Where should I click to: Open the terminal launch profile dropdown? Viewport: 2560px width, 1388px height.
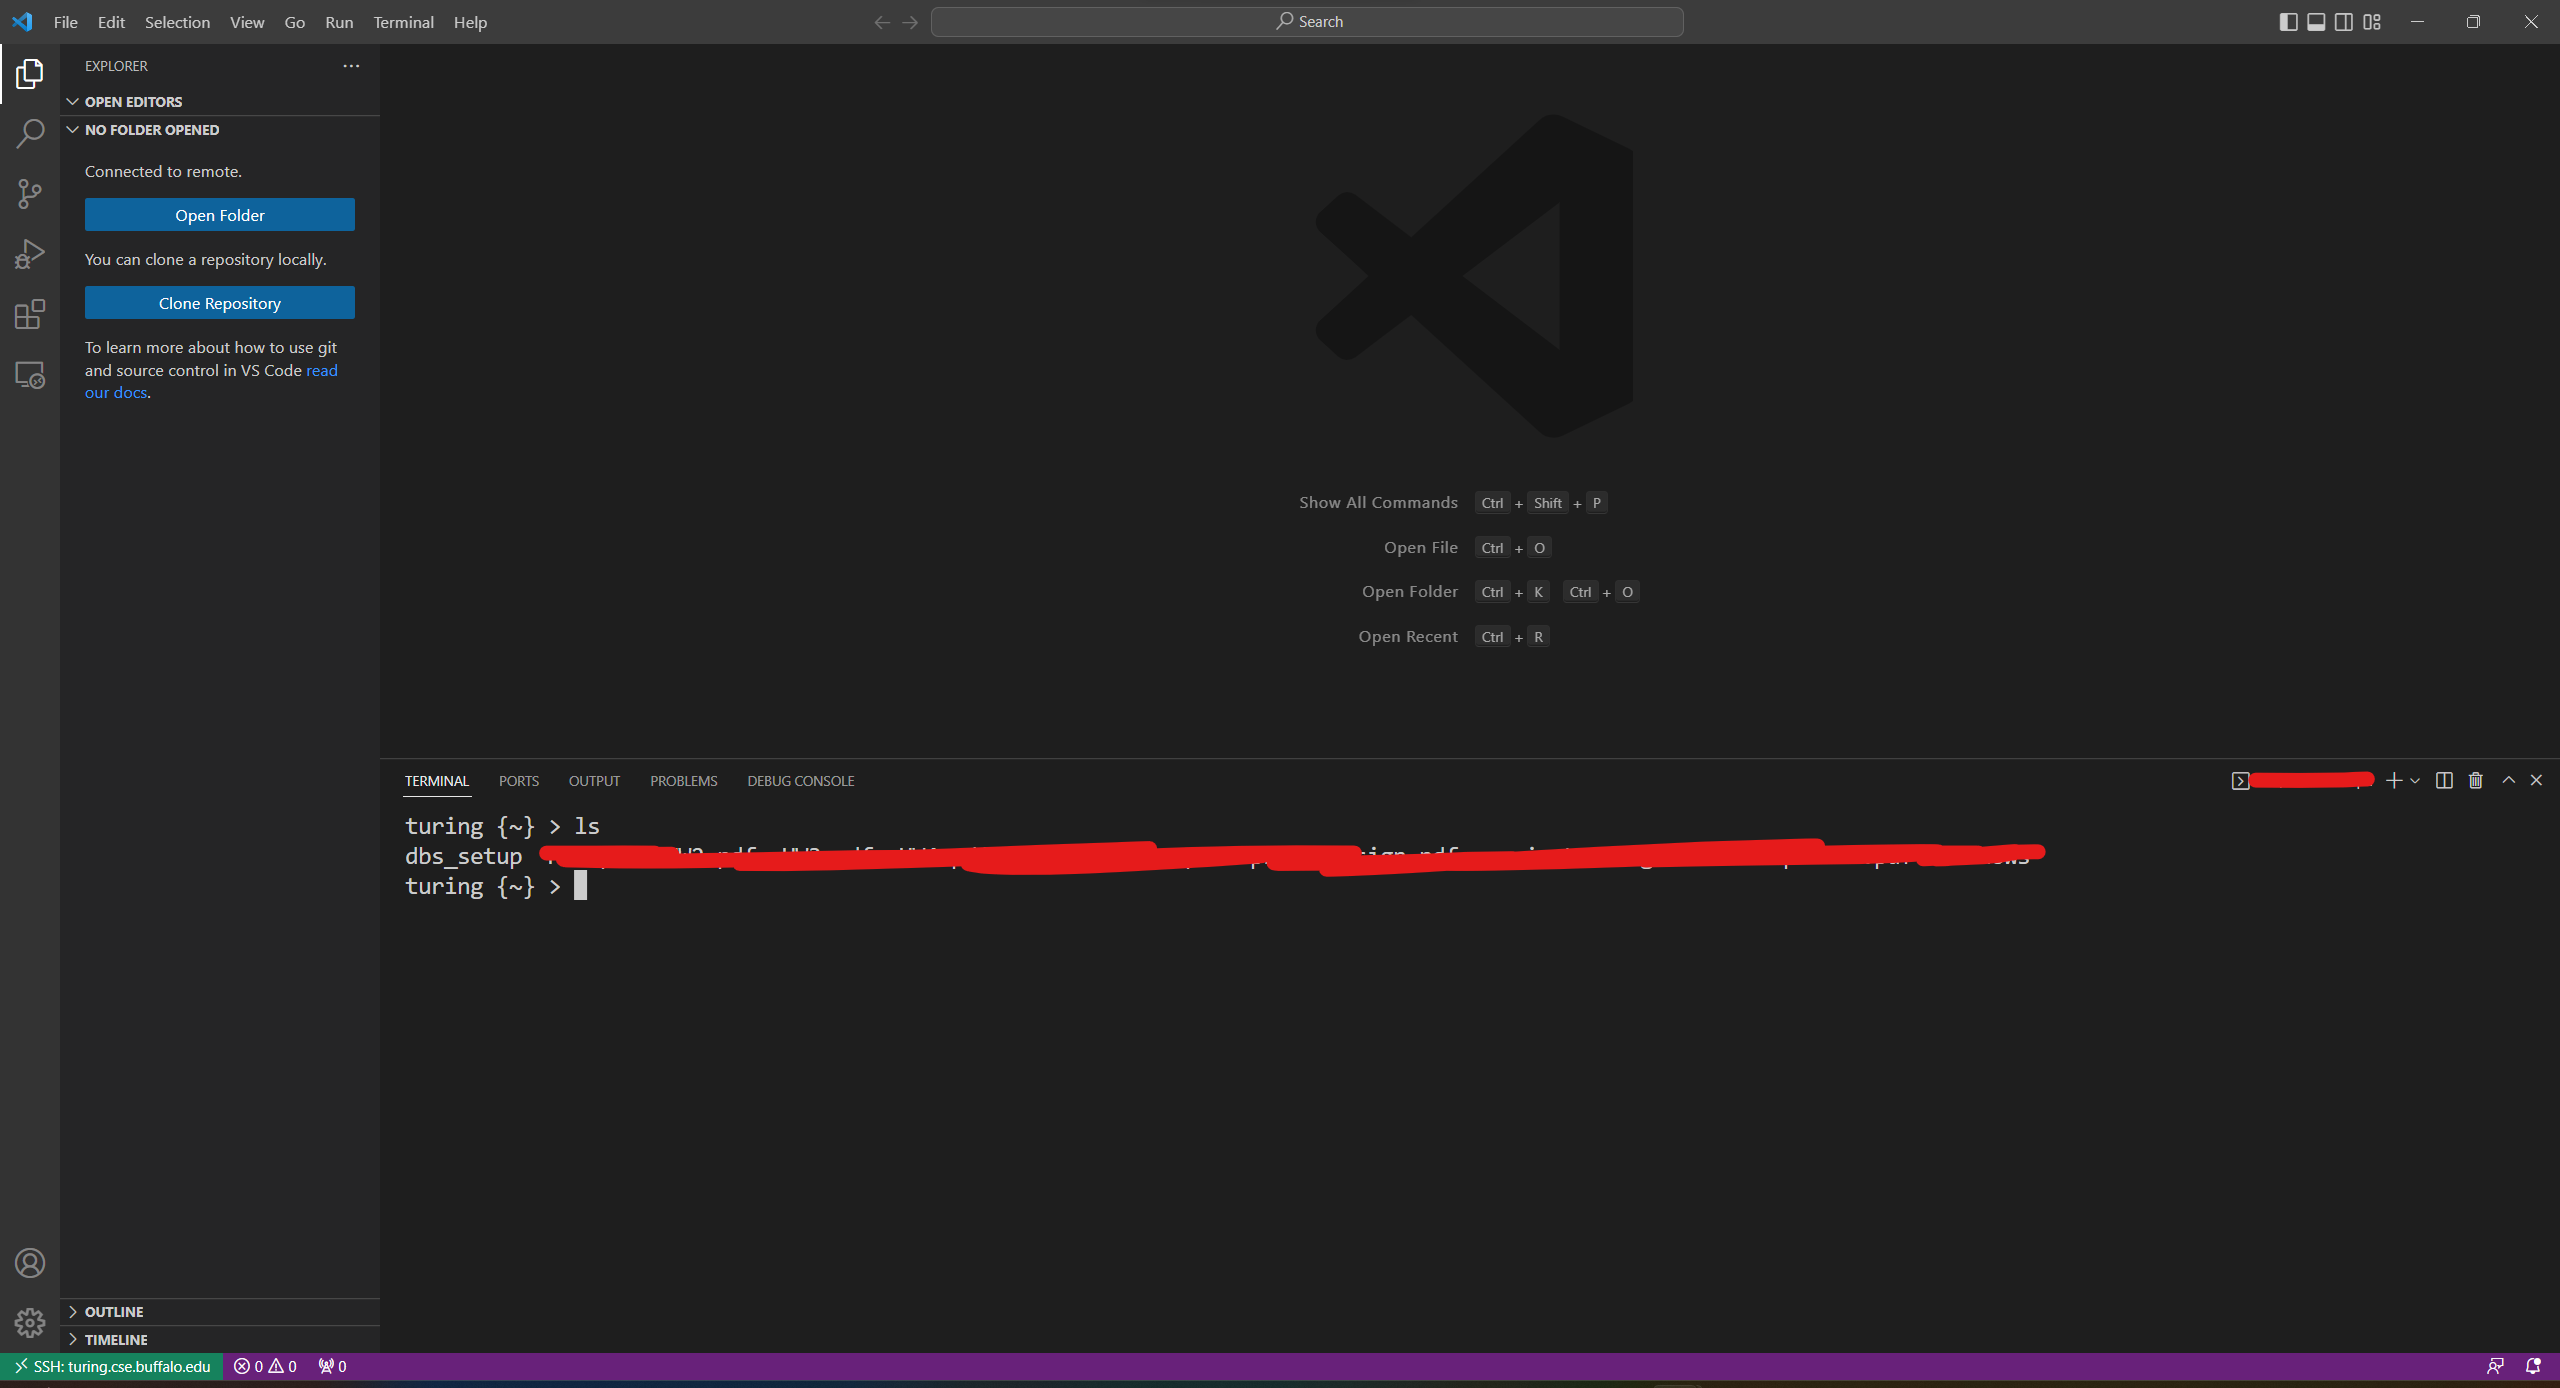click(x=2414, y=780)
